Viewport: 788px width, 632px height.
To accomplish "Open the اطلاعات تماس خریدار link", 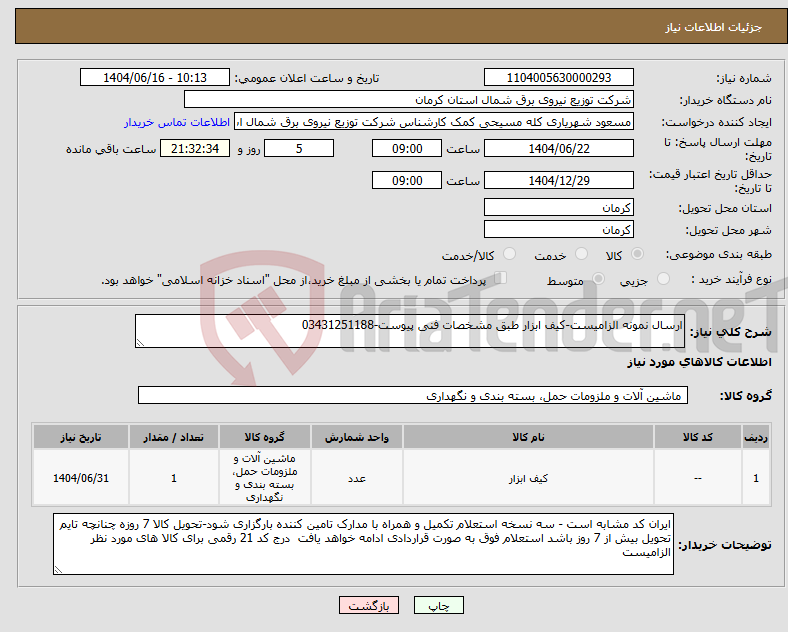I will coord(177,122).
